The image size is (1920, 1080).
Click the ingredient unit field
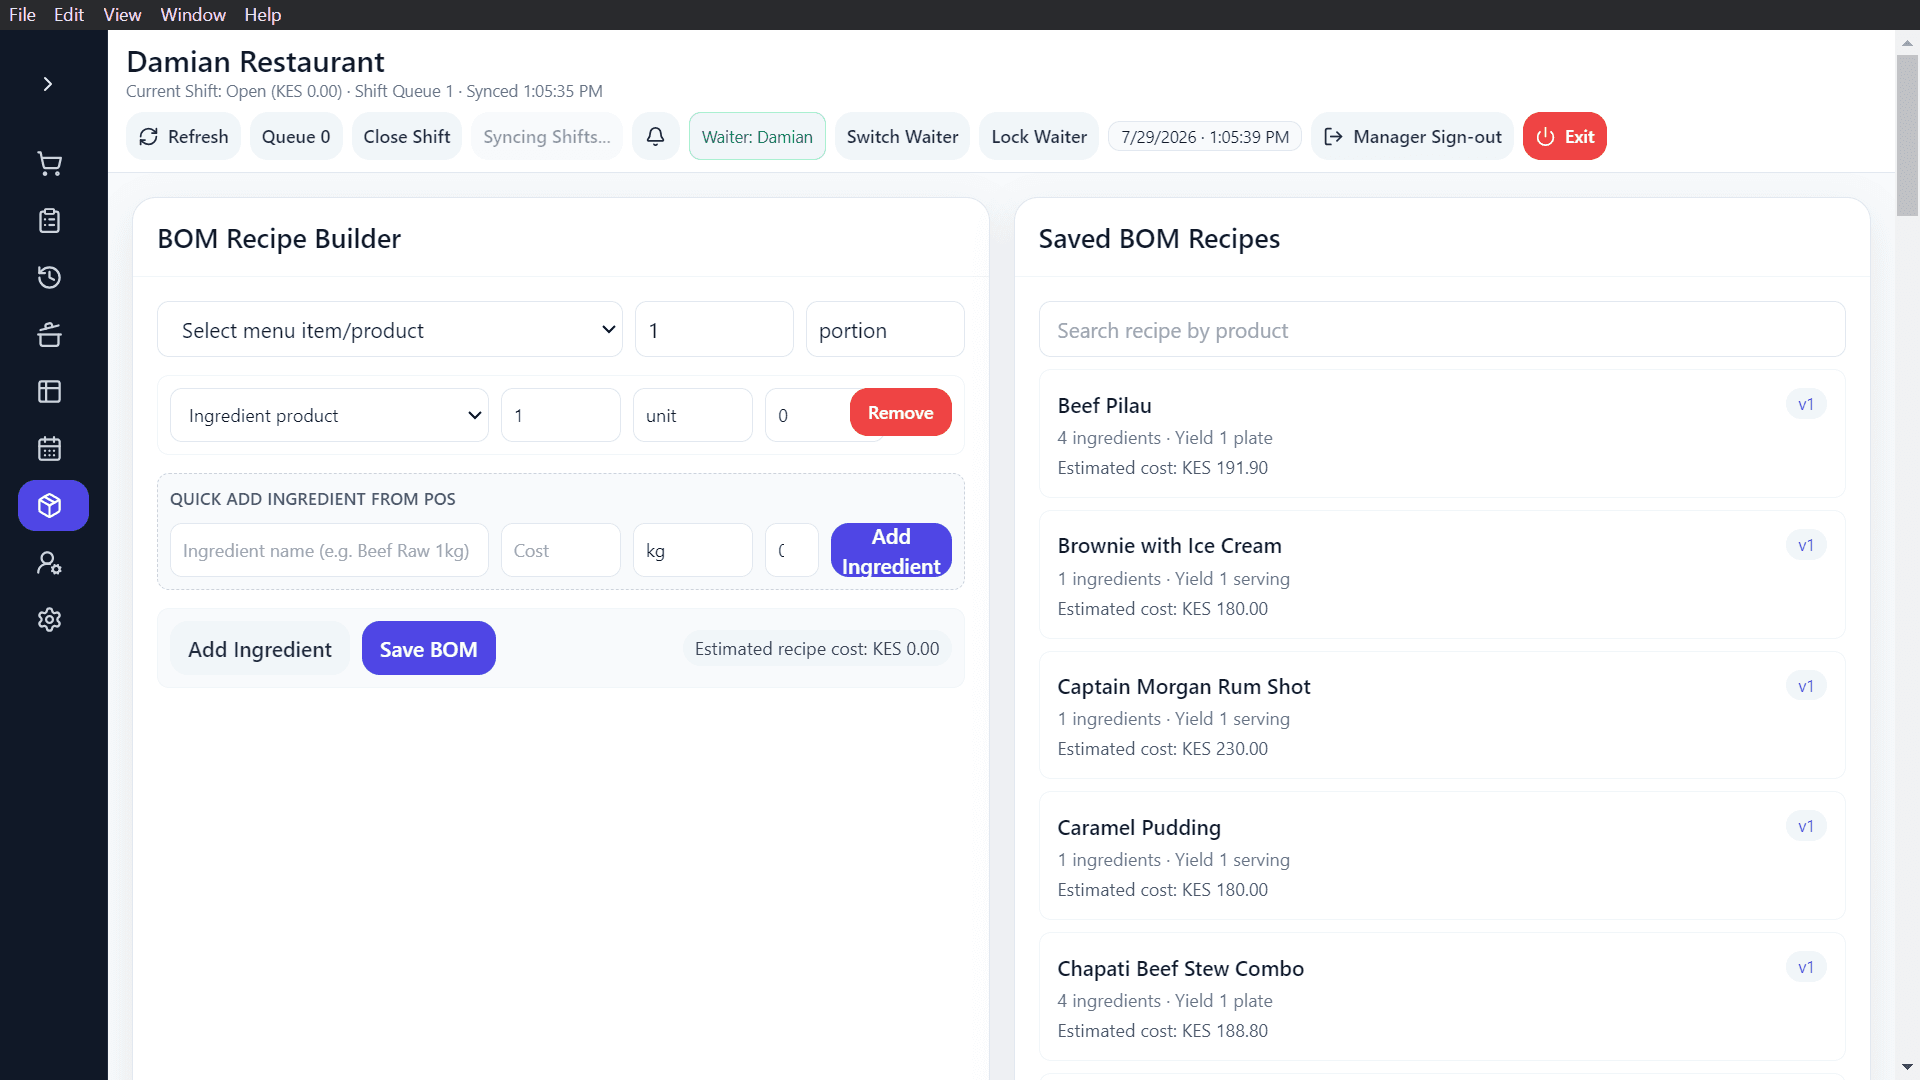pyautogui.click(x=693, y=415)
